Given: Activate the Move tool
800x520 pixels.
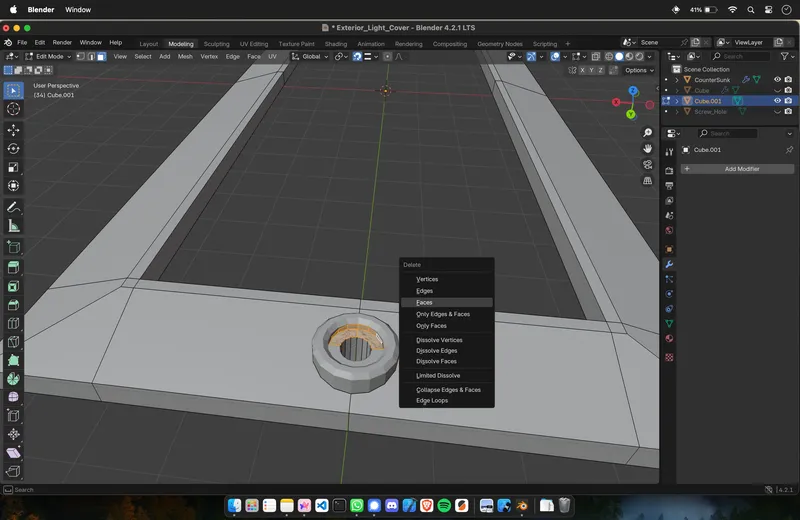Looking at the screenshot, I should click(x=13, y=130).
